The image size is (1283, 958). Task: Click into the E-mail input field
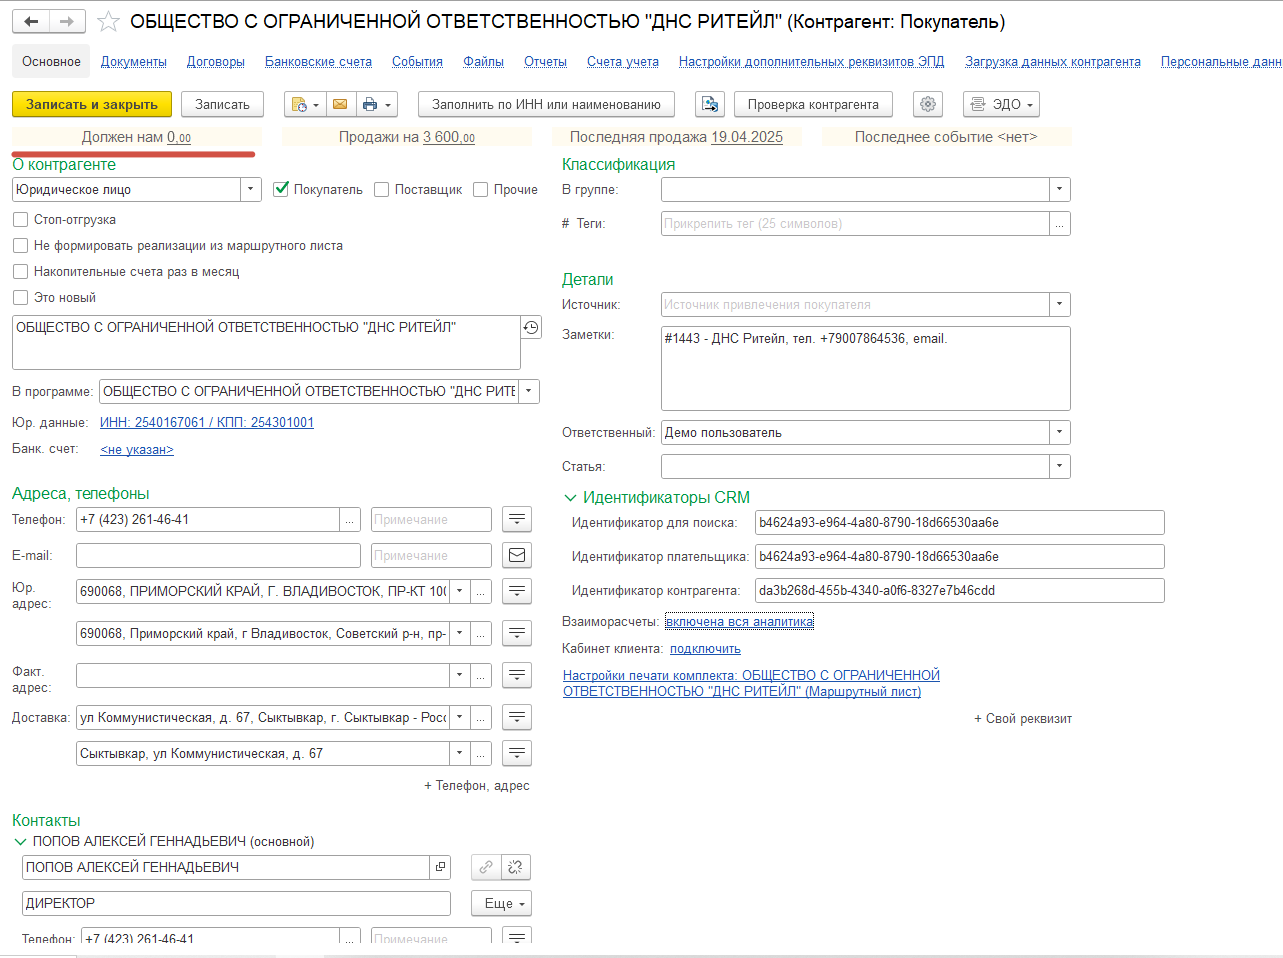click(x=218, y=555)
